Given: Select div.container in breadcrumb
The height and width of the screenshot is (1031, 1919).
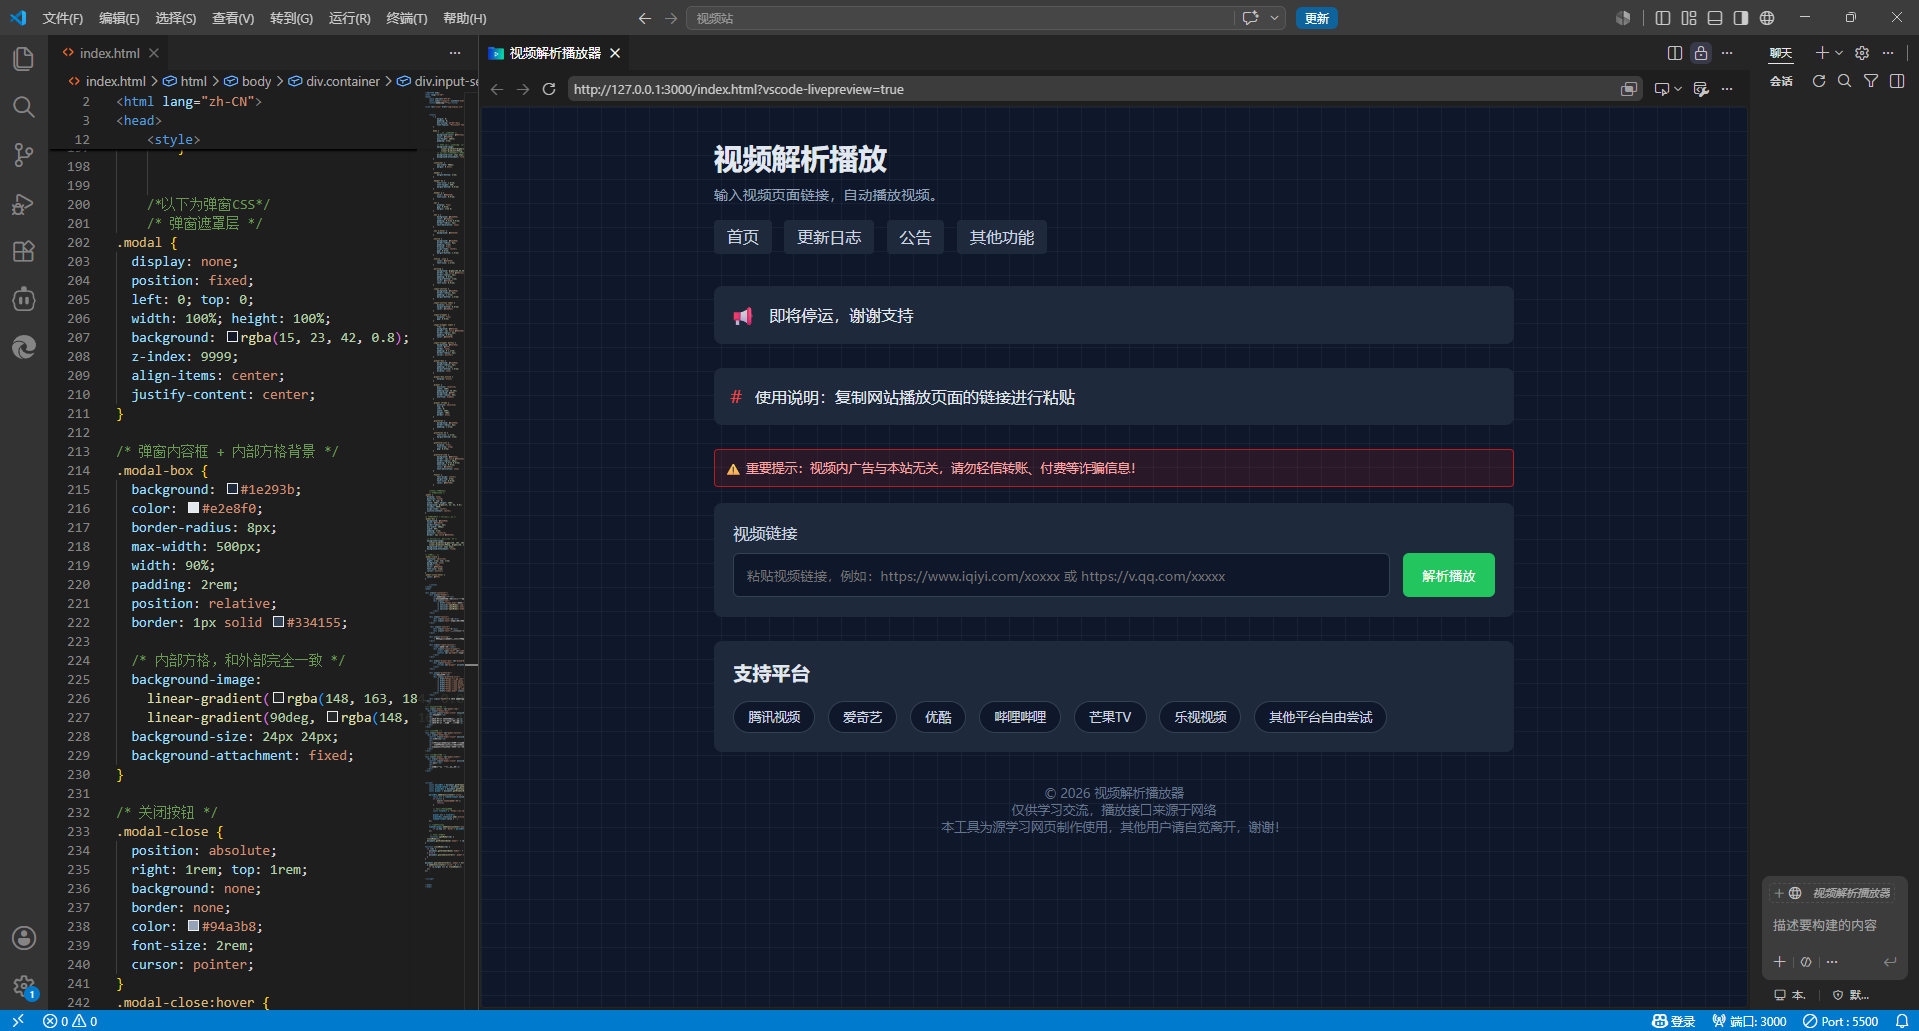Looking at the screenshot, I should pos(343,81).
